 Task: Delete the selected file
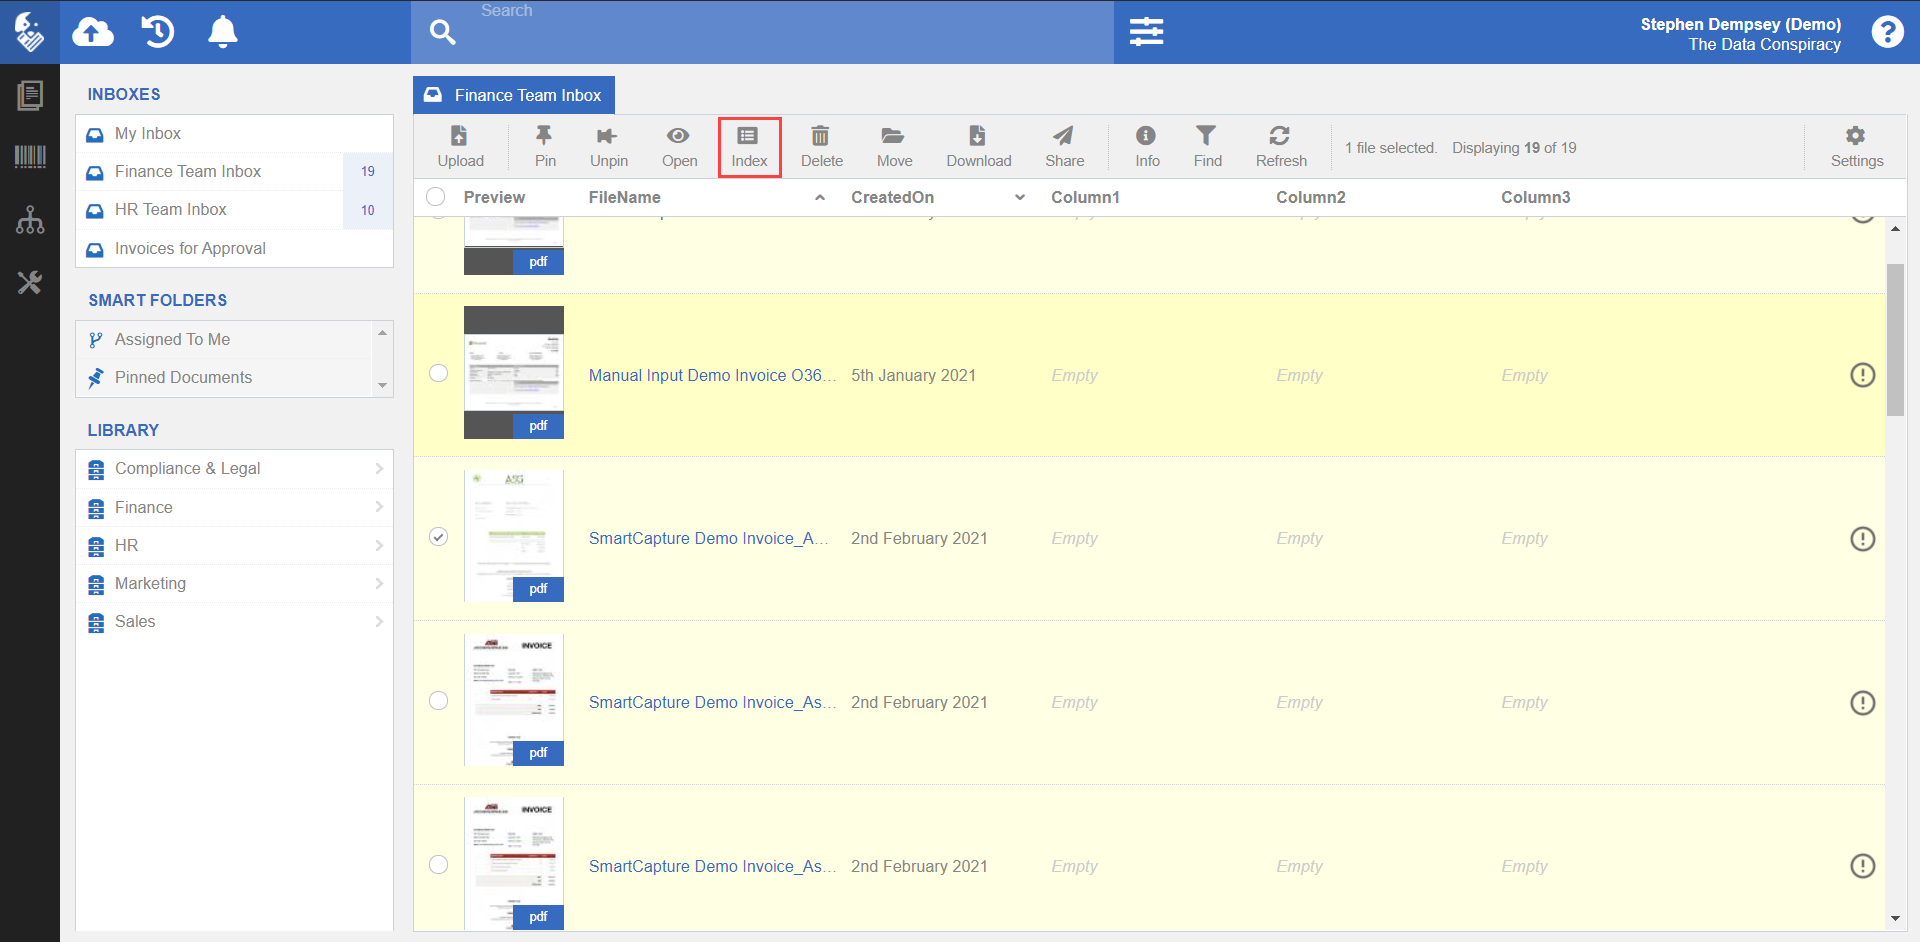(821, 147)
